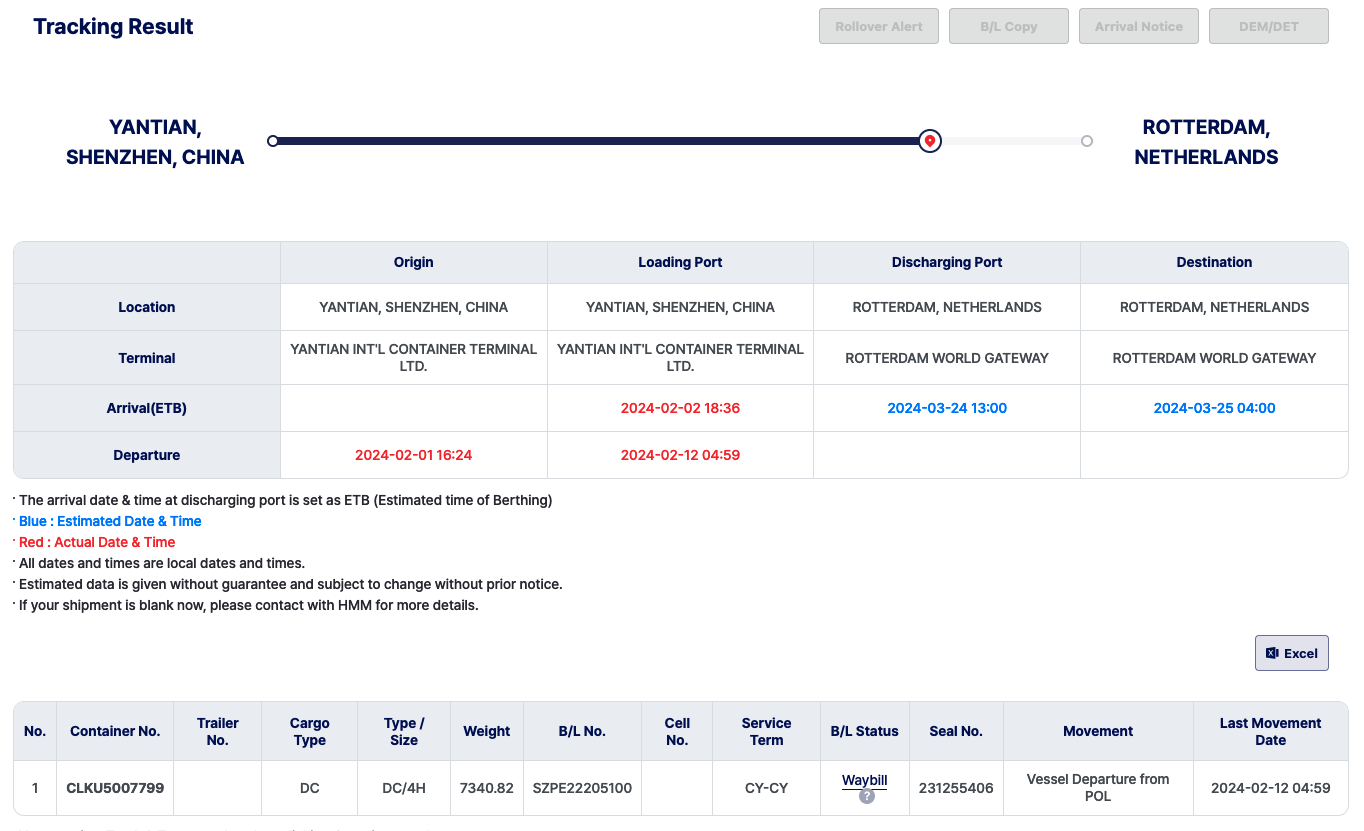
Task: Select container number CLKU5007799
Action: click(115, 788)
